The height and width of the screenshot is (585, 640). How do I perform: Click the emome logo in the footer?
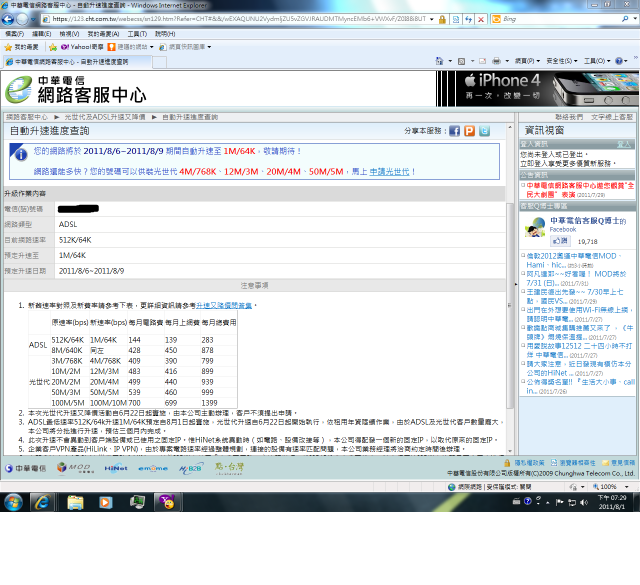pos(153,469)
